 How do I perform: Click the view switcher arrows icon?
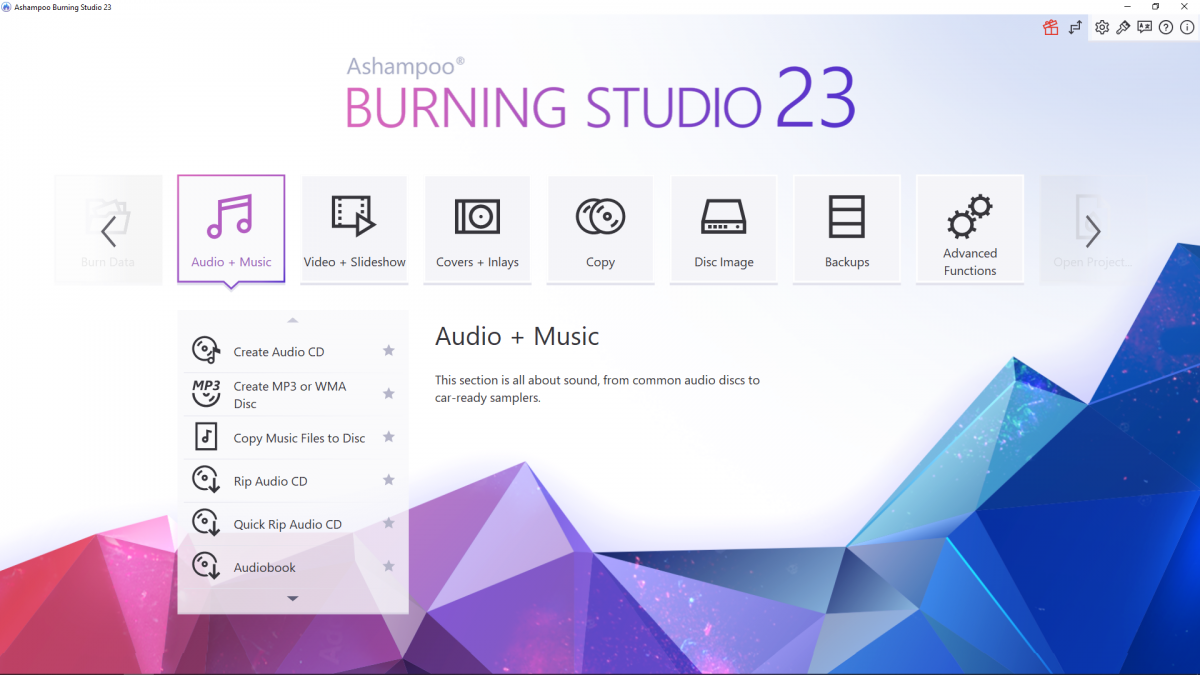coord(1075,28)
